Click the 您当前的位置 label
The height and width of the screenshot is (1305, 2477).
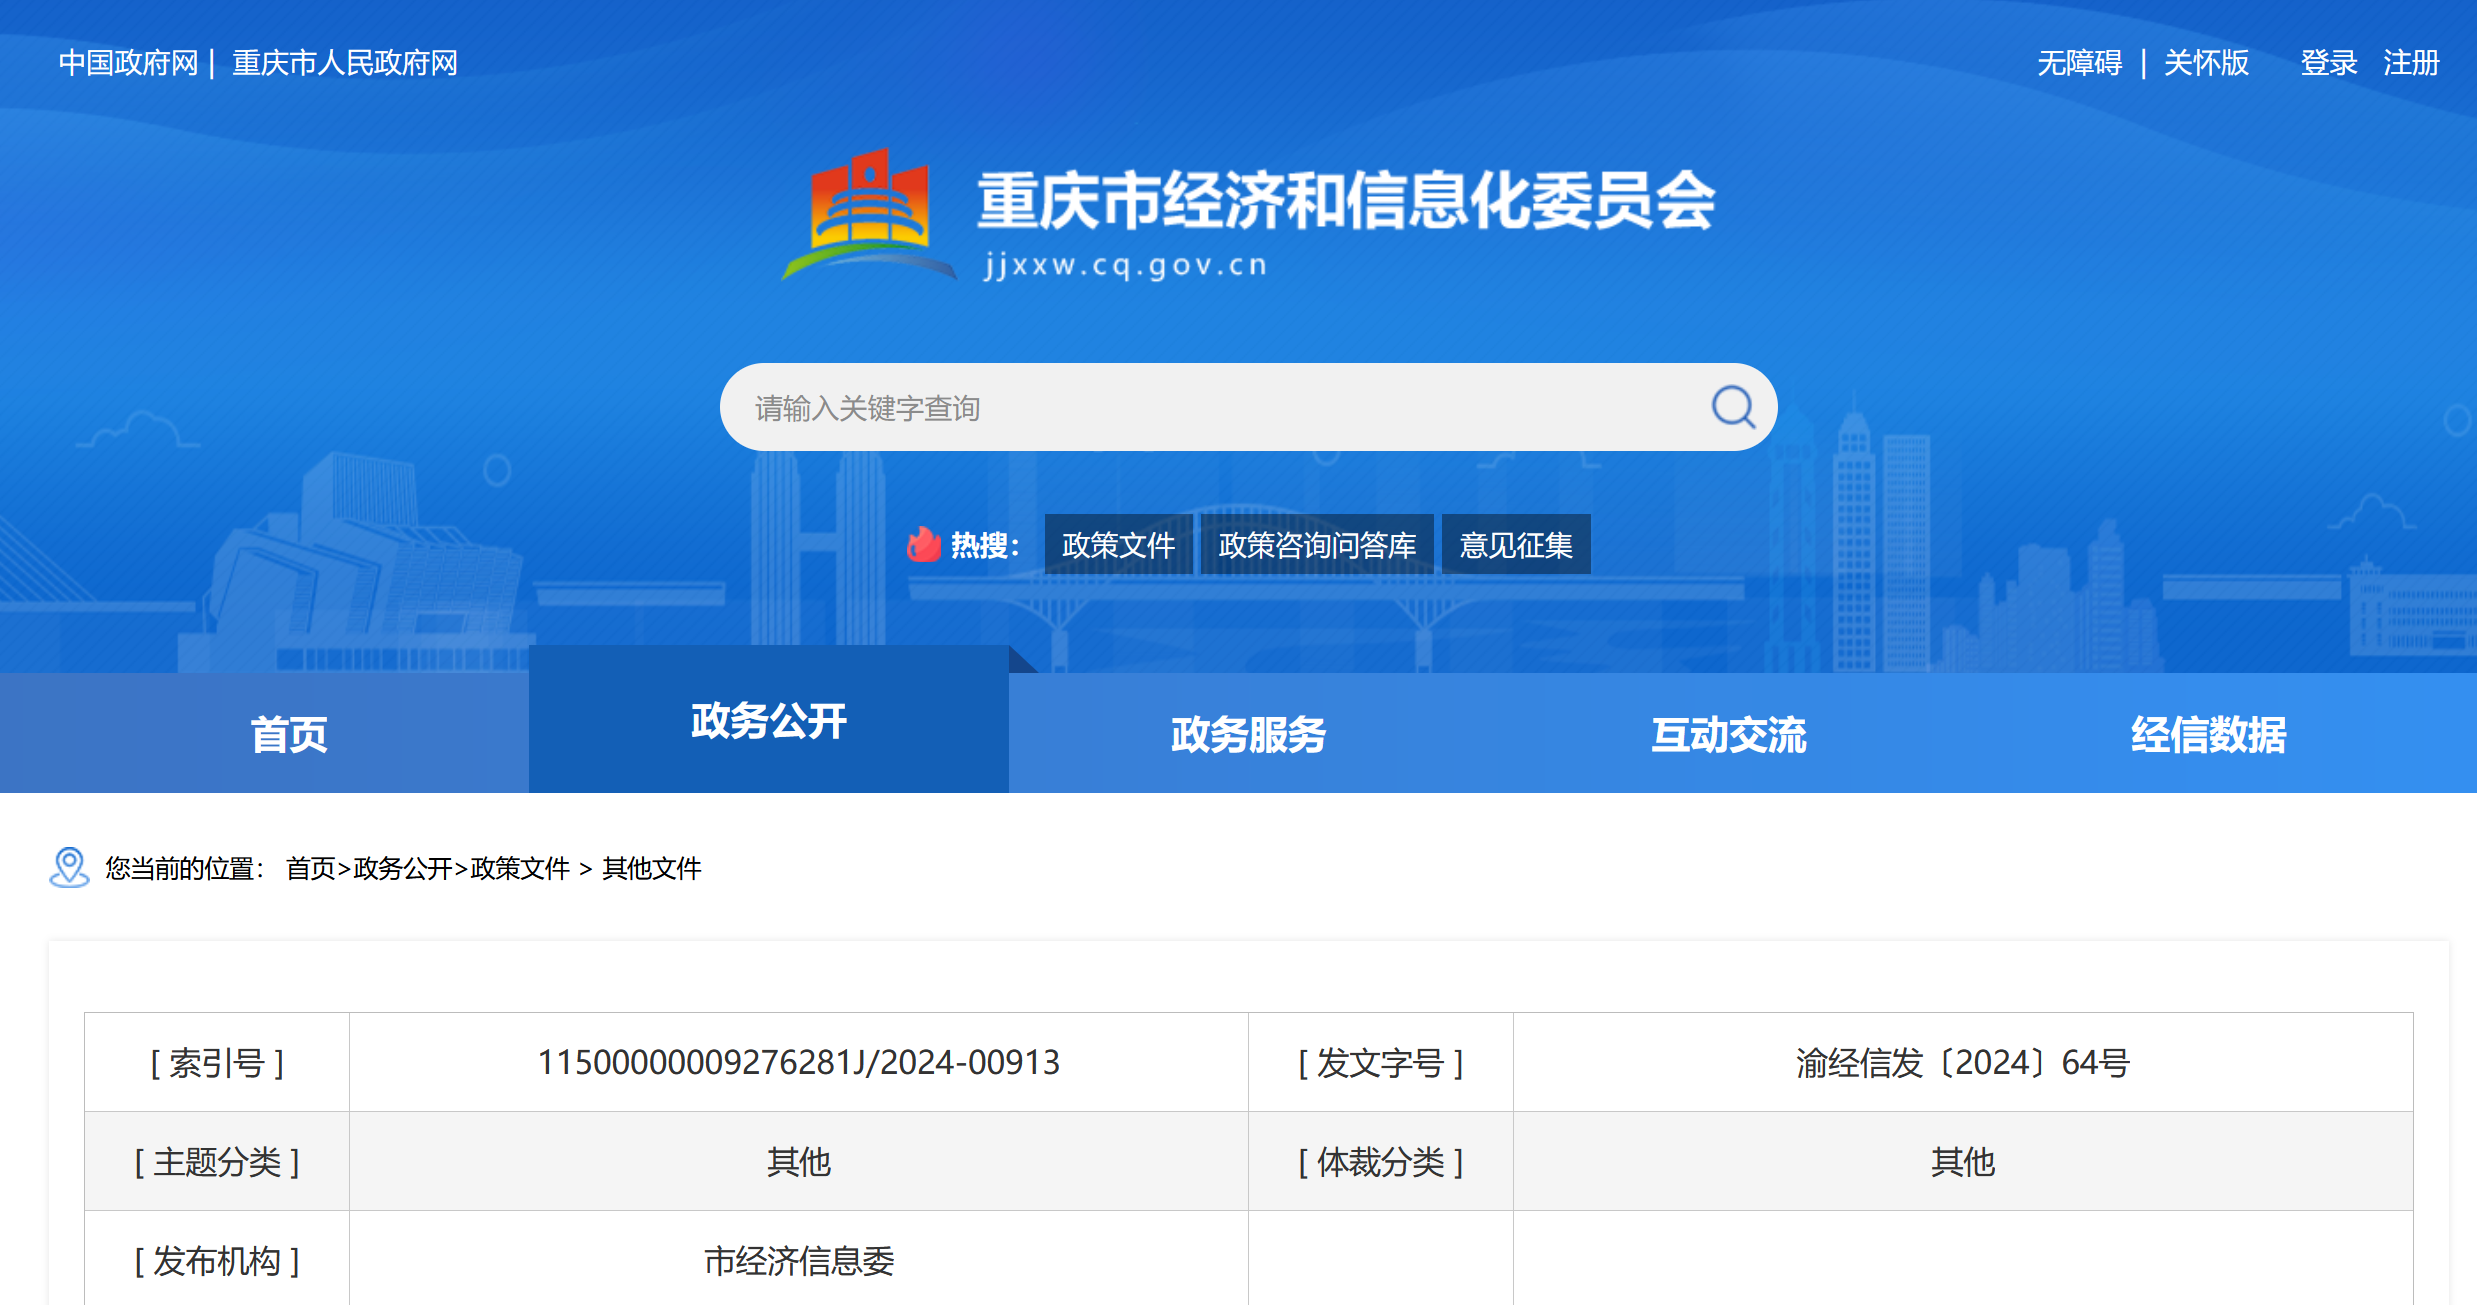[x=184, y=868]
